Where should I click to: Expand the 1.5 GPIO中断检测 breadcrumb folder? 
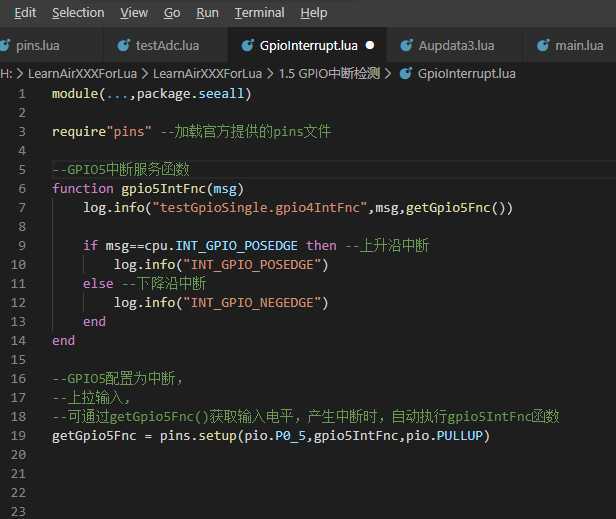click(x=331, y=74)
